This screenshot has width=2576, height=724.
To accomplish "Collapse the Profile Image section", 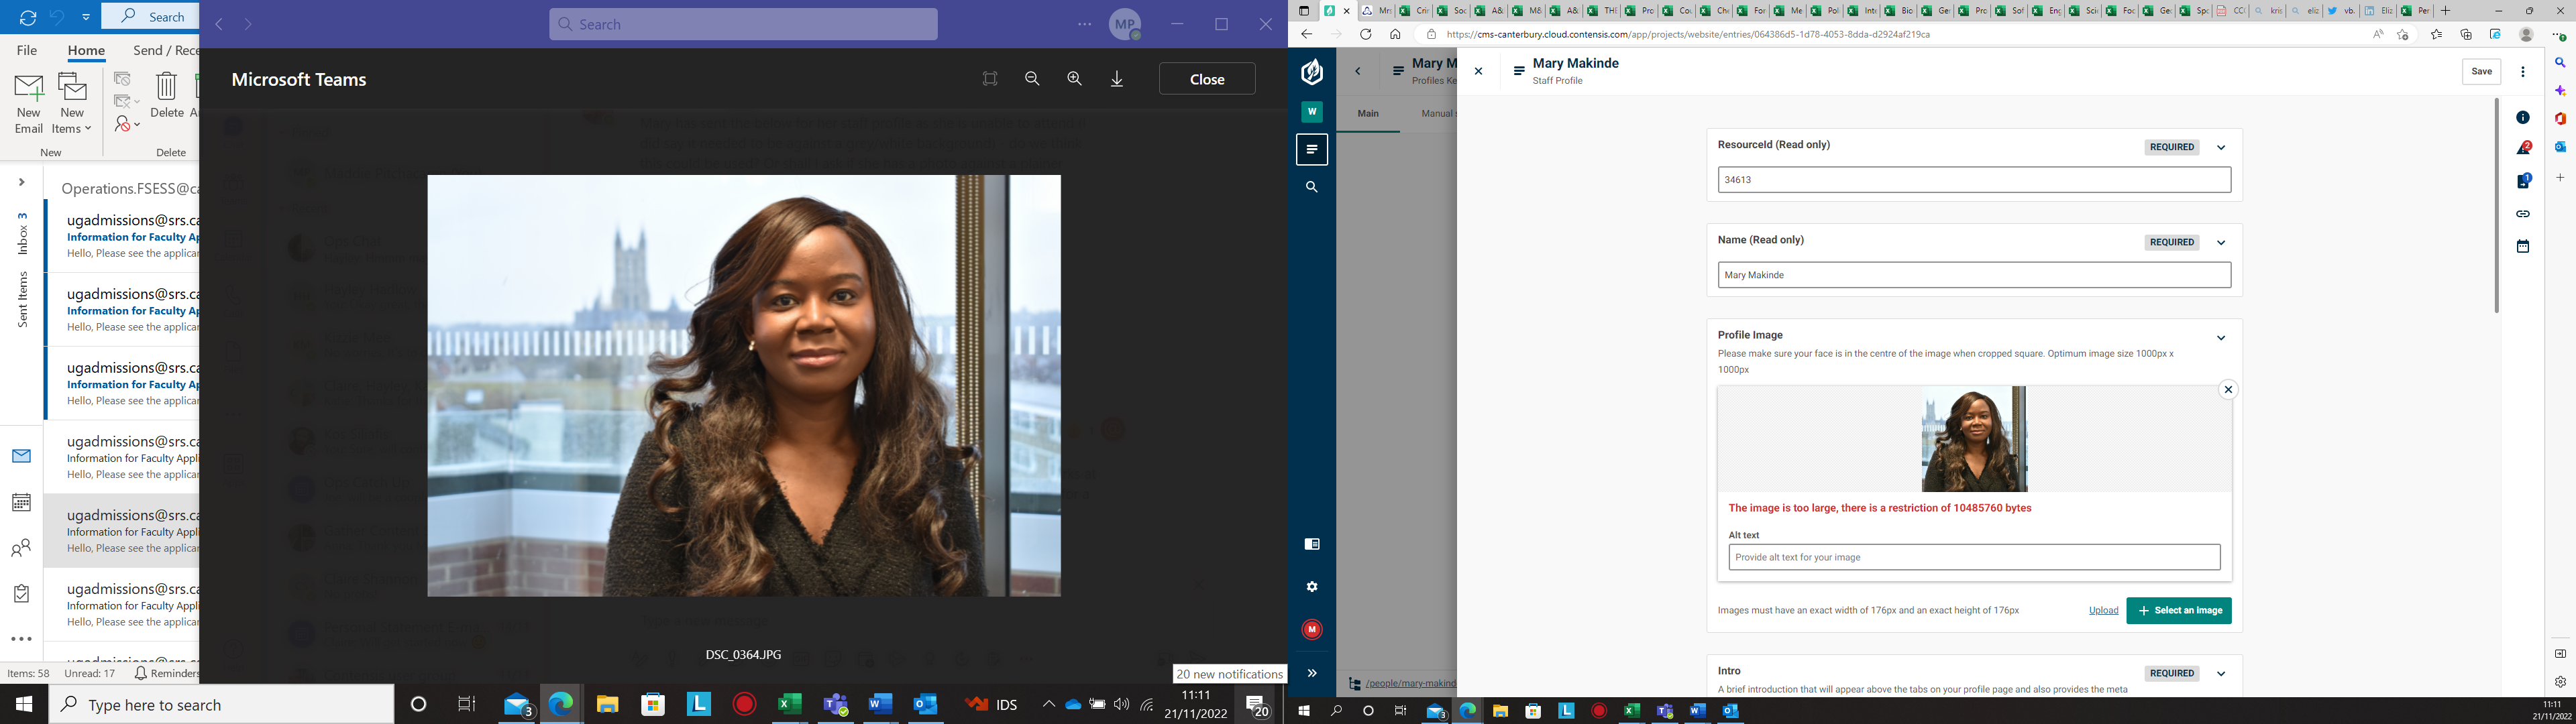I will [2221, 338].
